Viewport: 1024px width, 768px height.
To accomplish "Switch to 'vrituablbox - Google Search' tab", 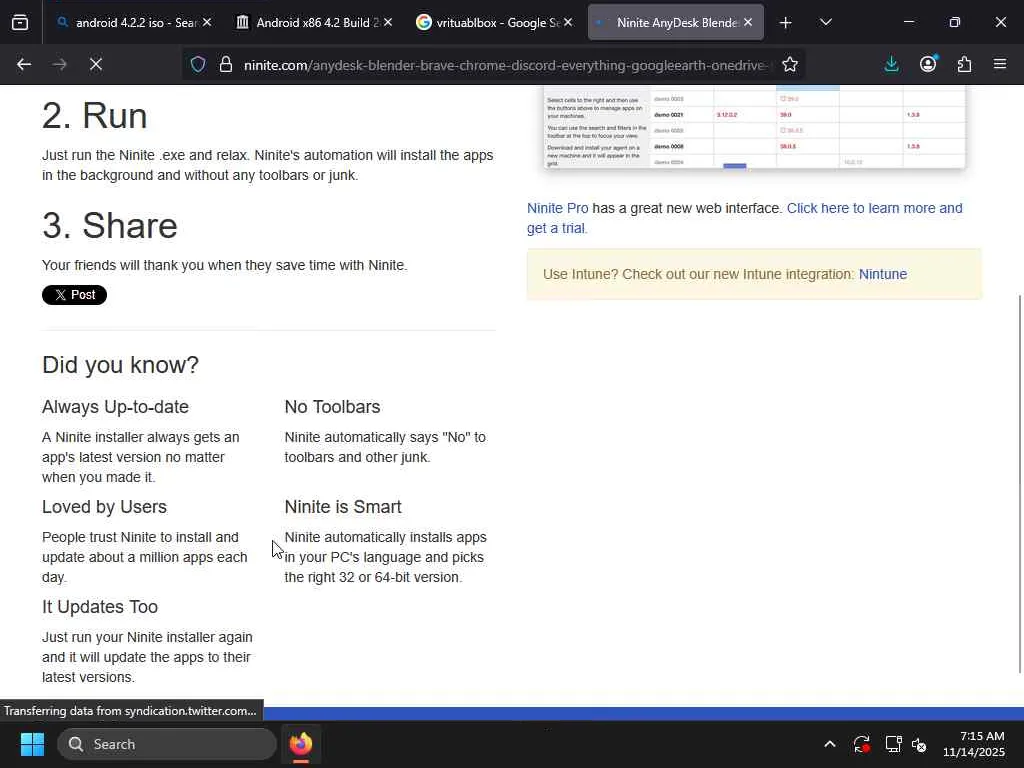I will [x=495, y=23].
